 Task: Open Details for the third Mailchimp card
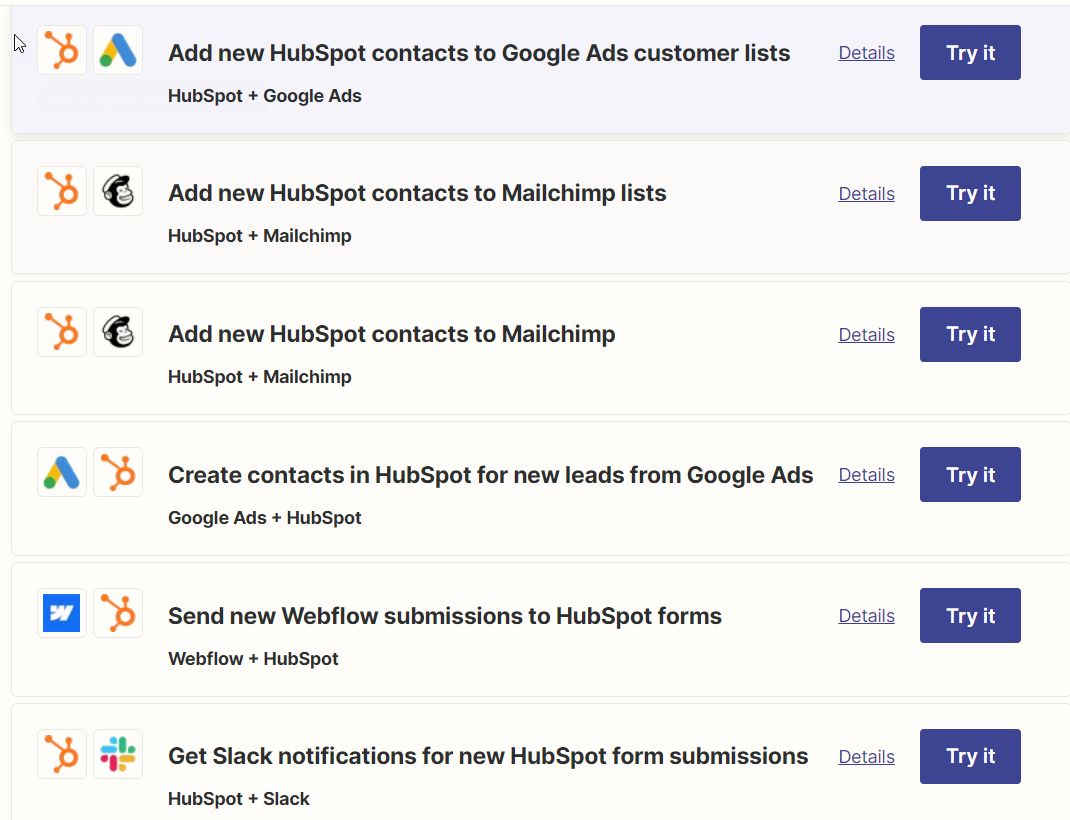[866, 335]
